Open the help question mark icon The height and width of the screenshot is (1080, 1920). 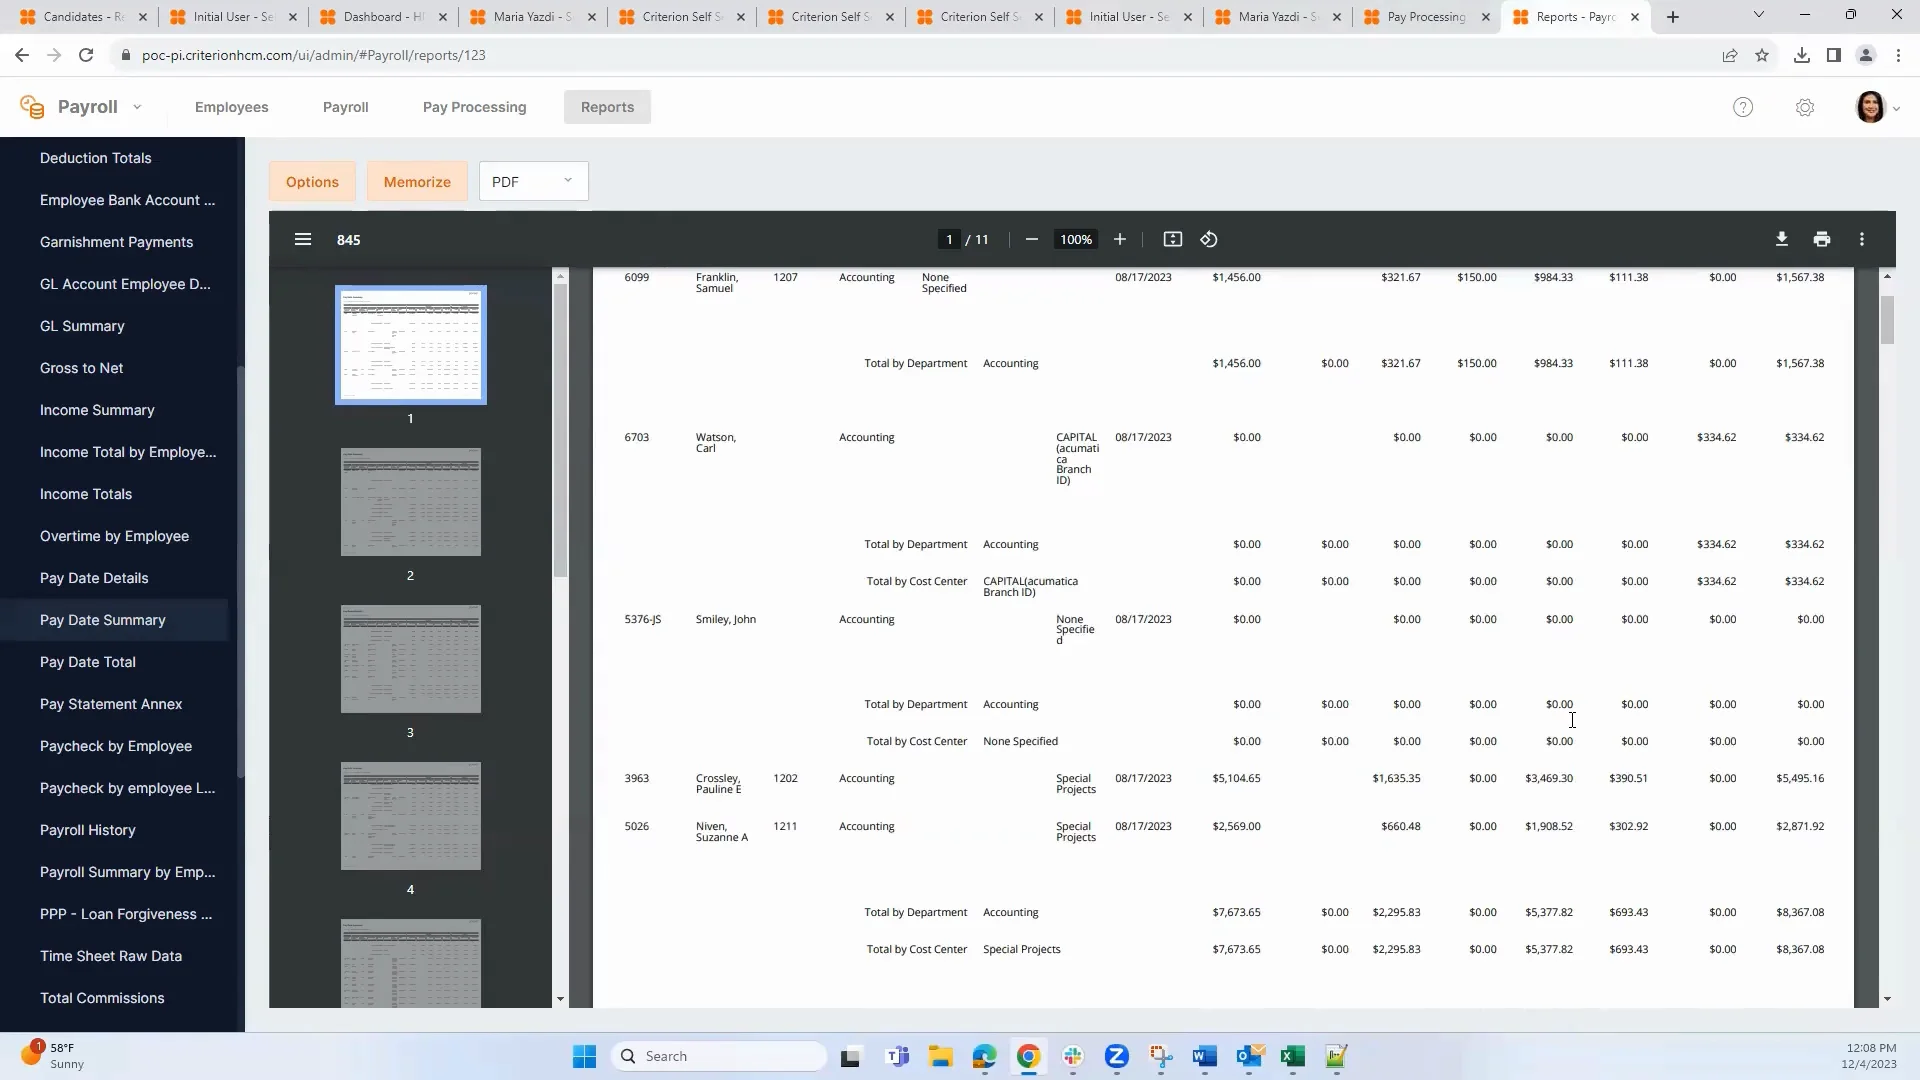click(x=1743, y=107)
